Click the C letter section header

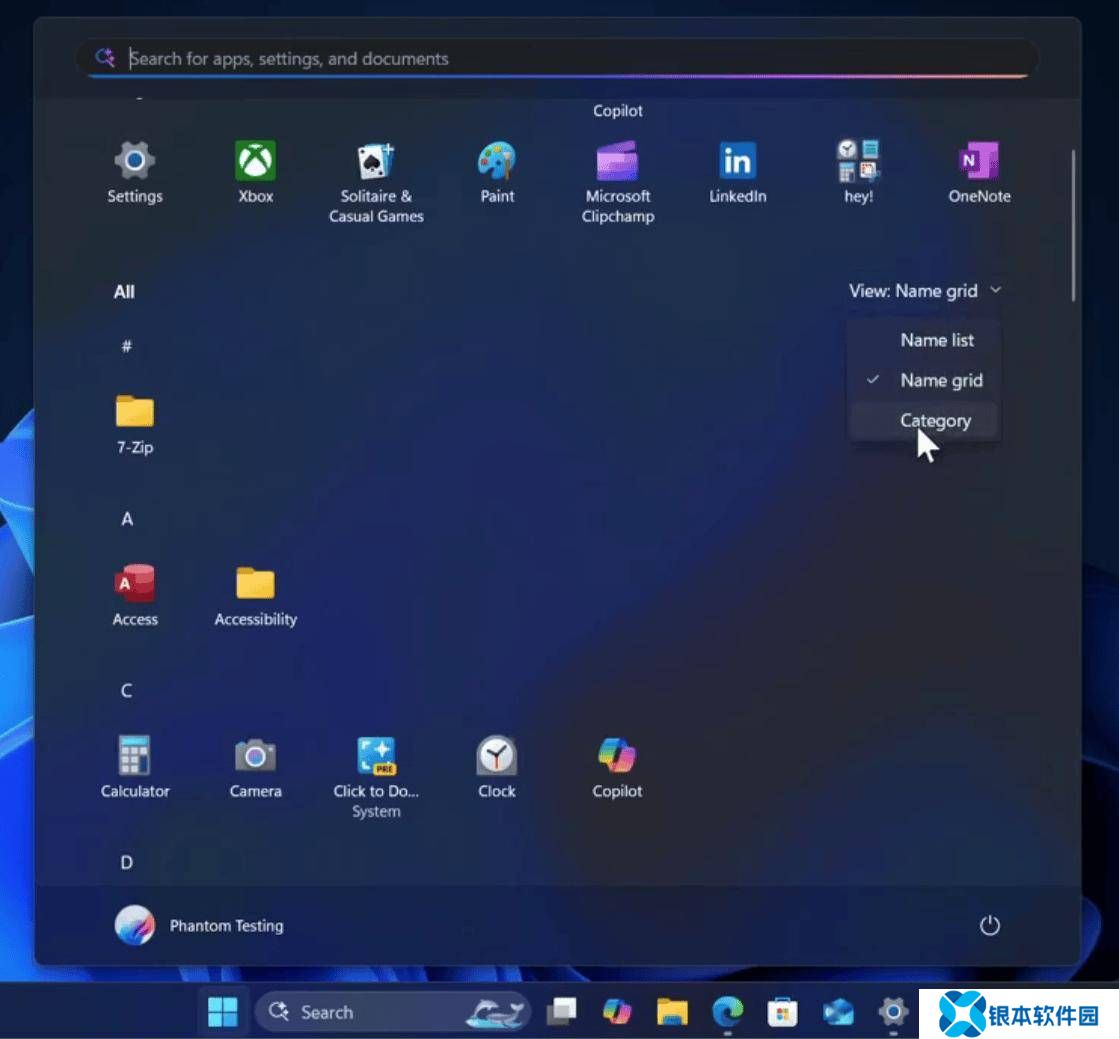126,691
